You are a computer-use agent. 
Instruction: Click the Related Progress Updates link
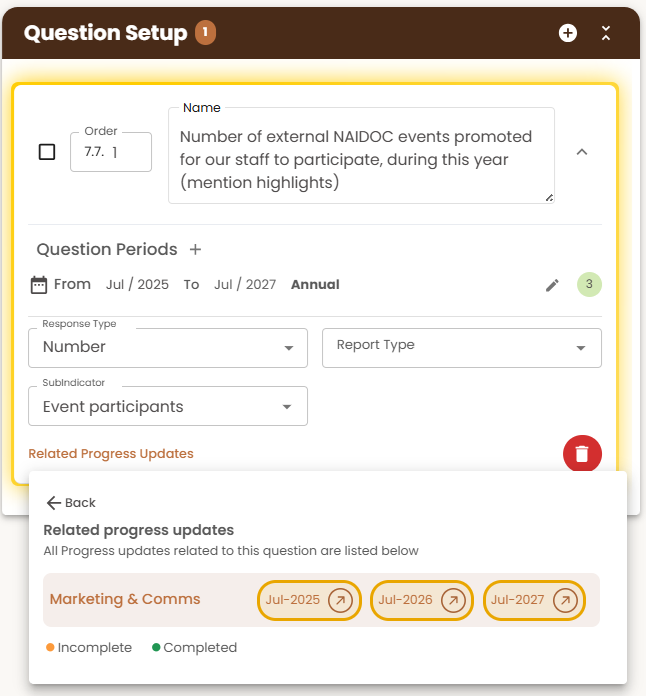[111, 454]
